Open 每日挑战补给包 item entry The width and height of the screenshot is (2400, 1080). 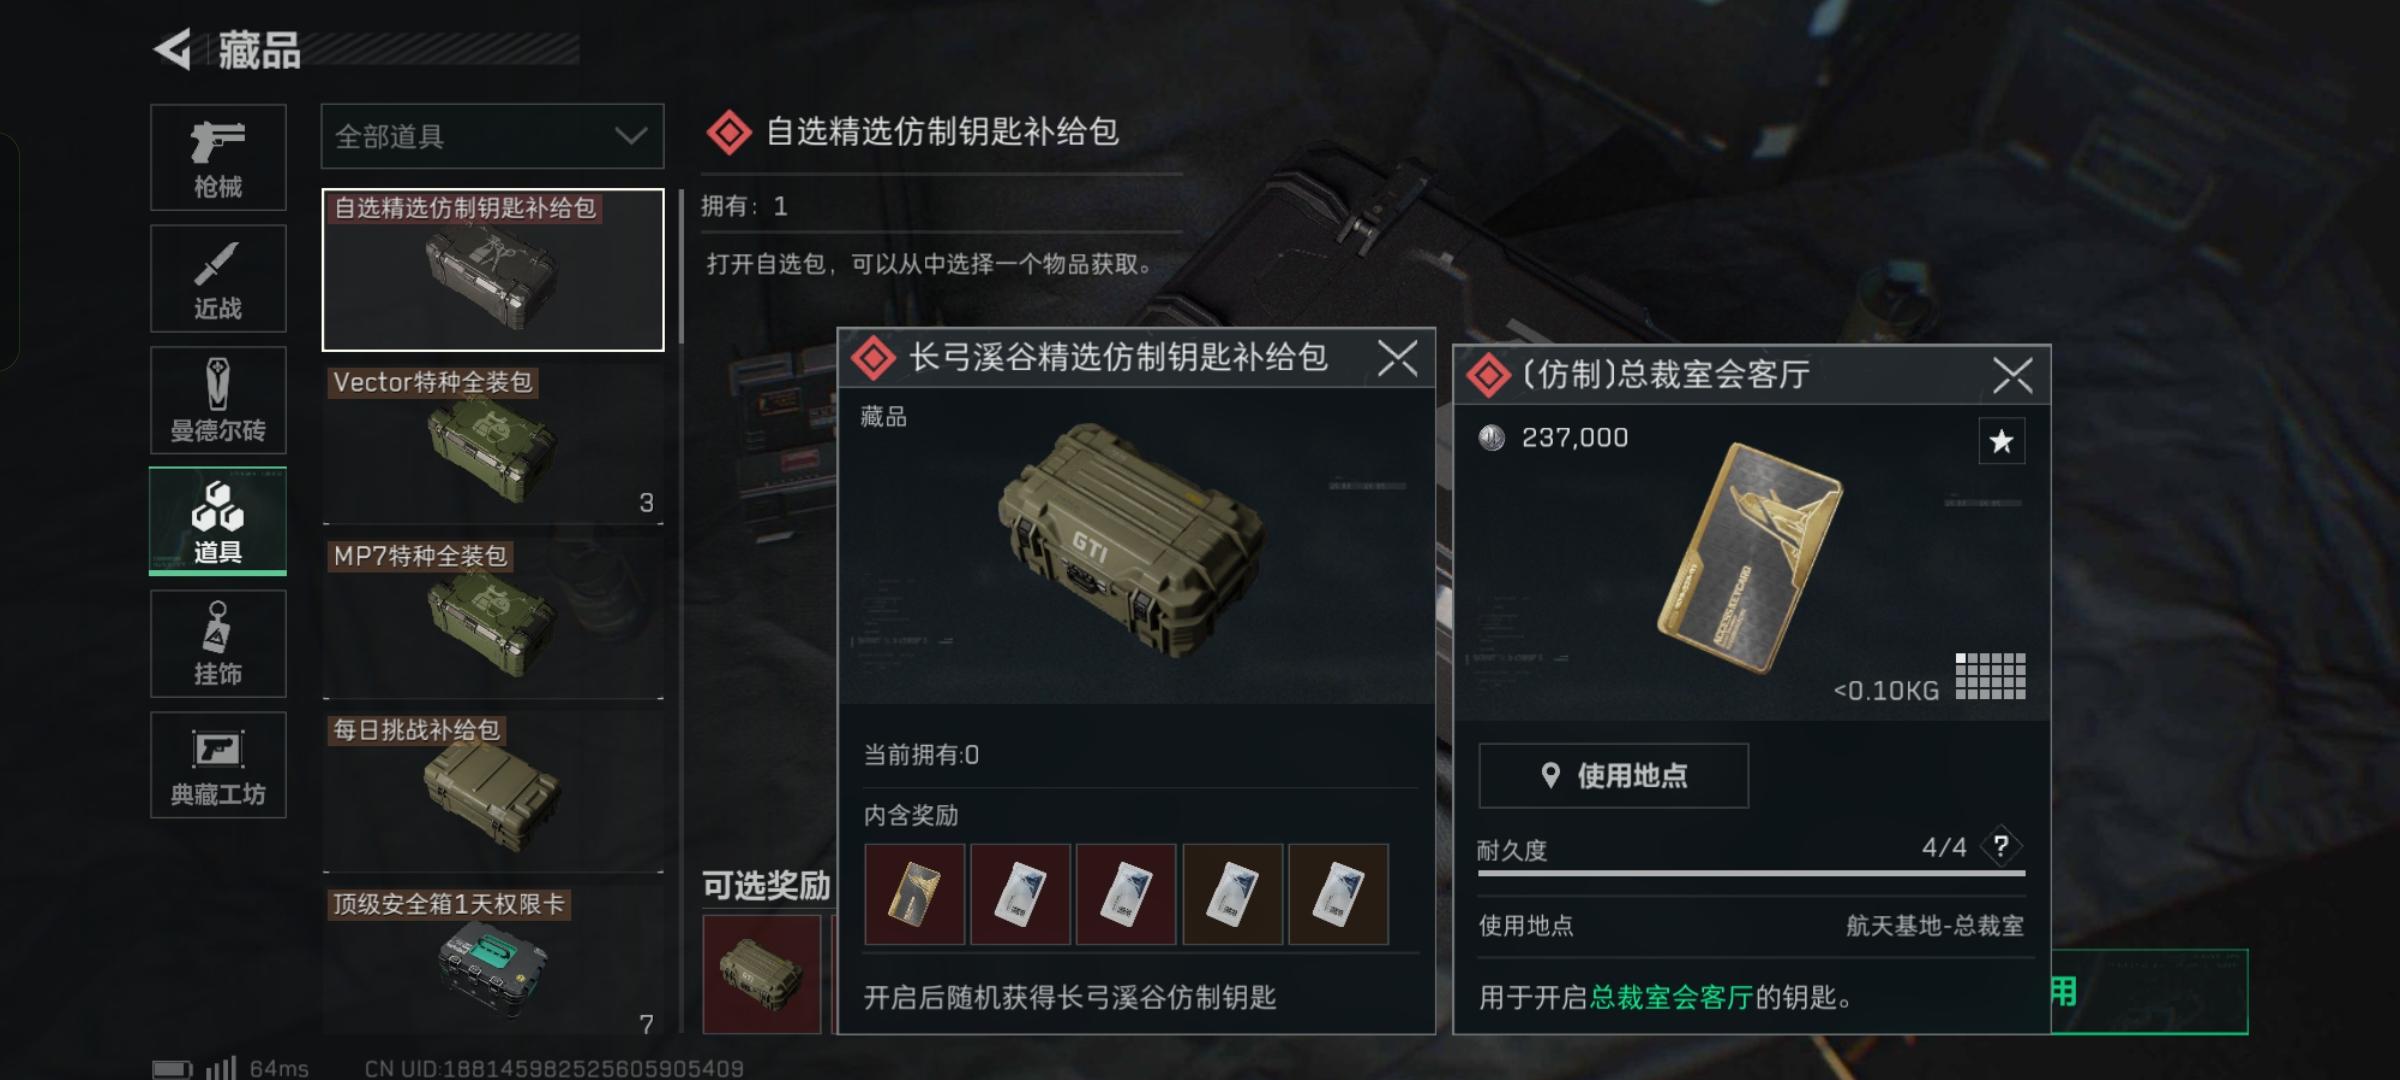click(493, 792)
